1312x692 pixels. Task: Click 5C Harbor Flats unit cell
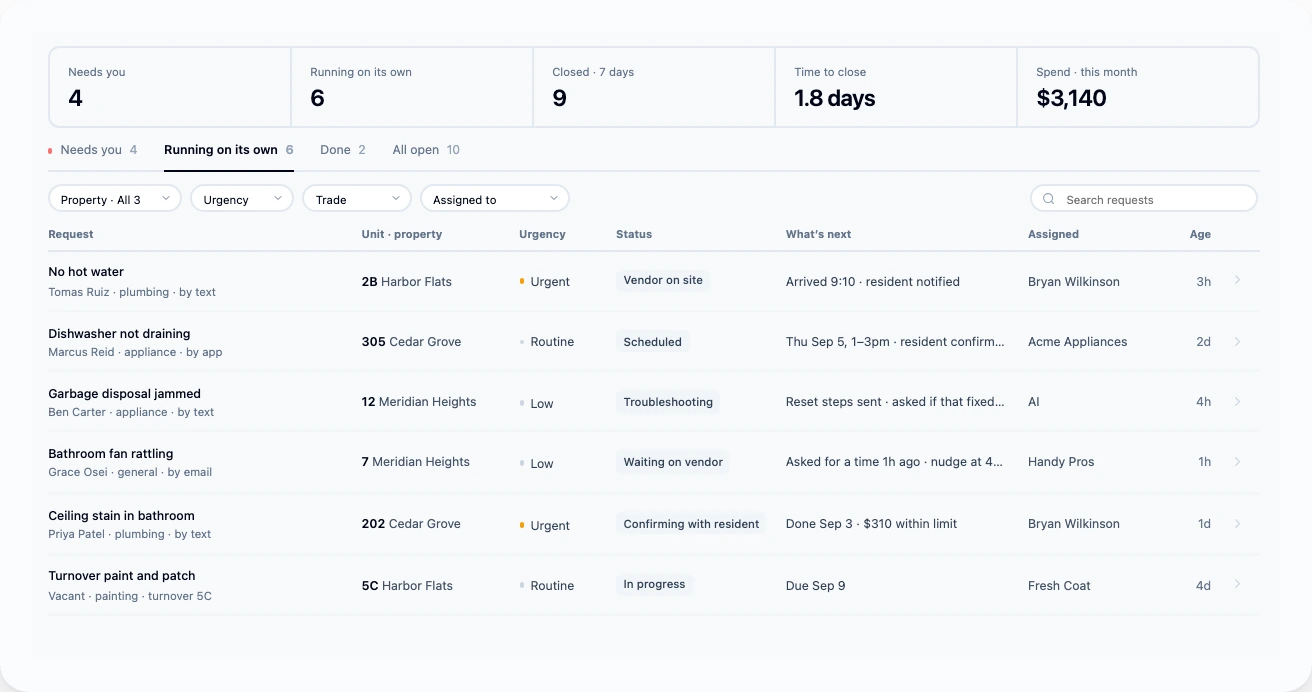point(407,586)
